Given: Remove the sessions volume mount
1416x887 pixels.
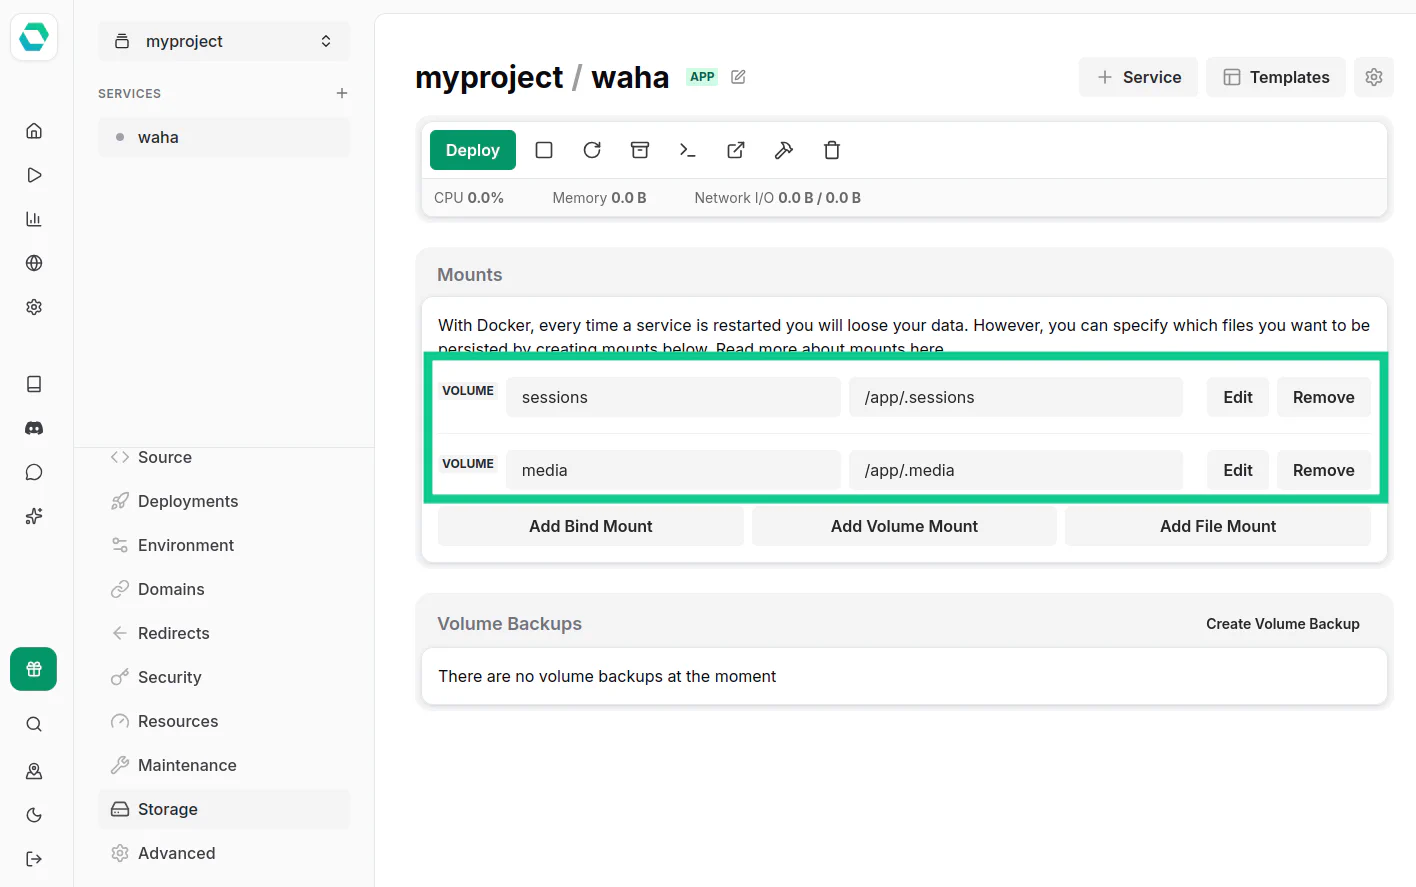Looking at the screenshot, I should [1323, 397].
